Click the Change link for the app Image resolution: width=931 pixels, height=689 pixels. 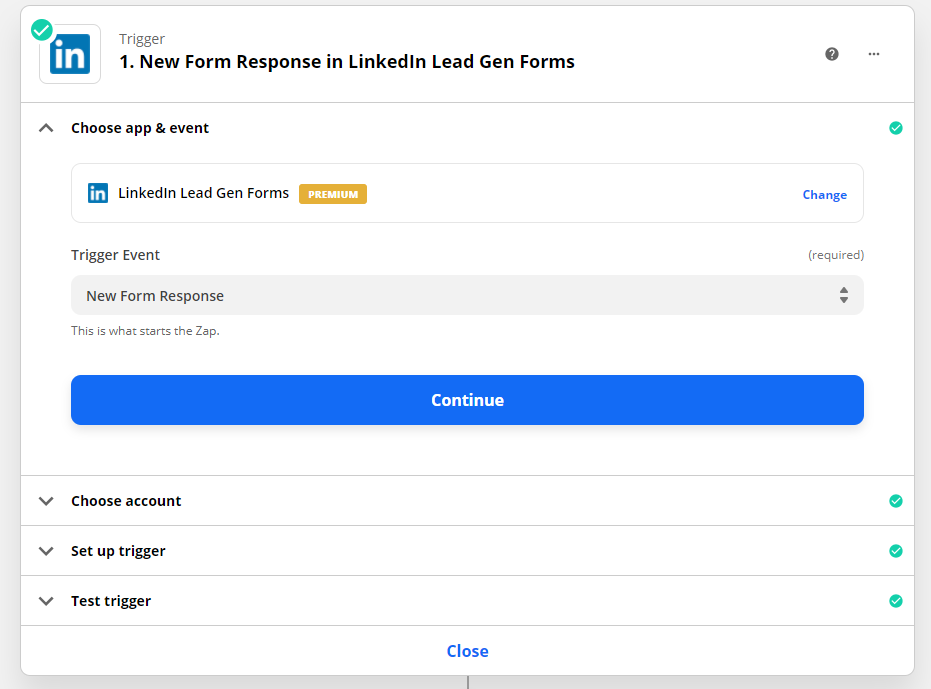(x=825, y=194)
